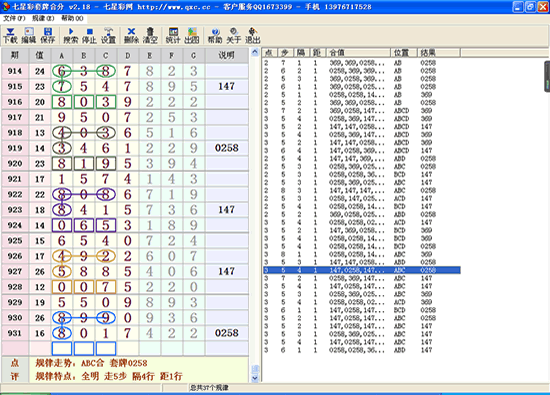The height and width of the screenshot is (395, 550).
Task: Click empty C input box under row 931
Action: [x=106, y=349]
